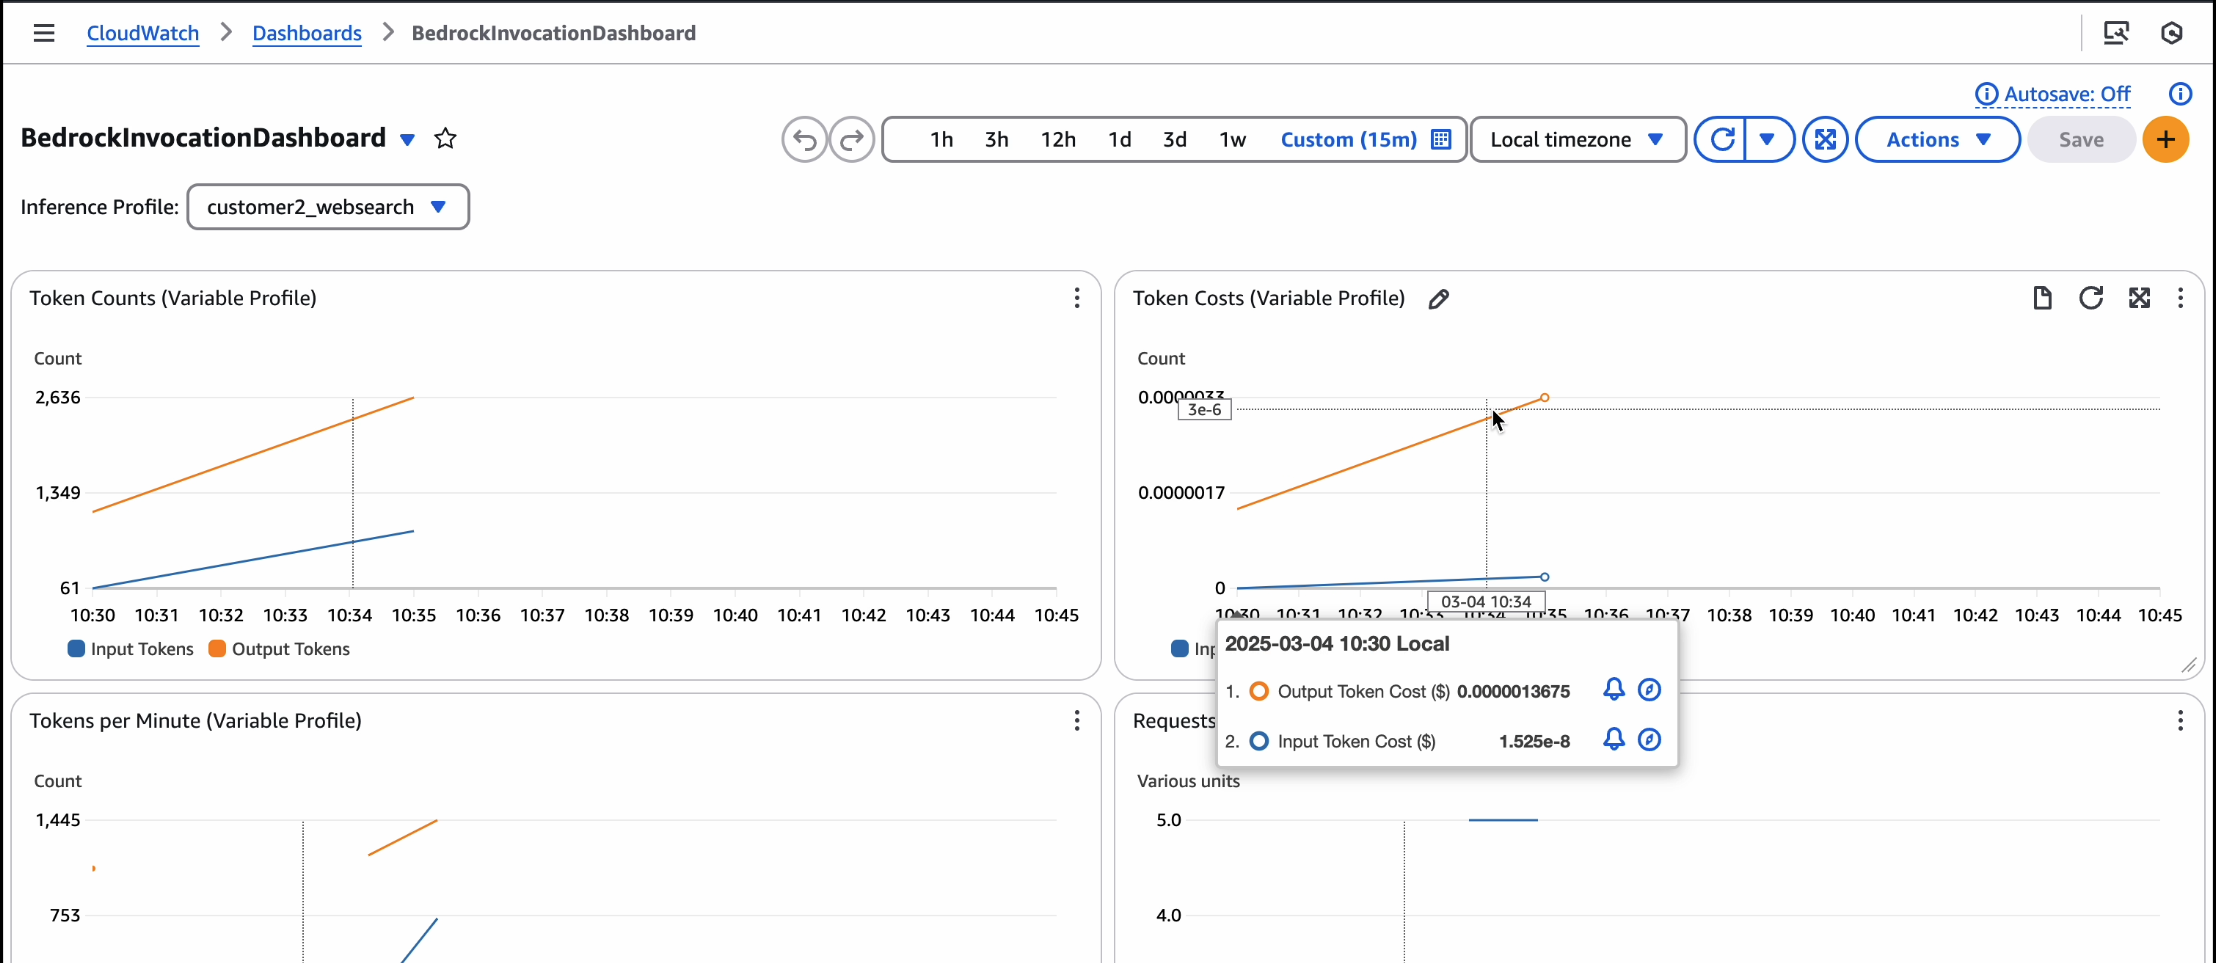Click the Output Tokens legend swatch
Image resolution: width=2216 pixels, height=963 pixels.
[x=217, y=649]
